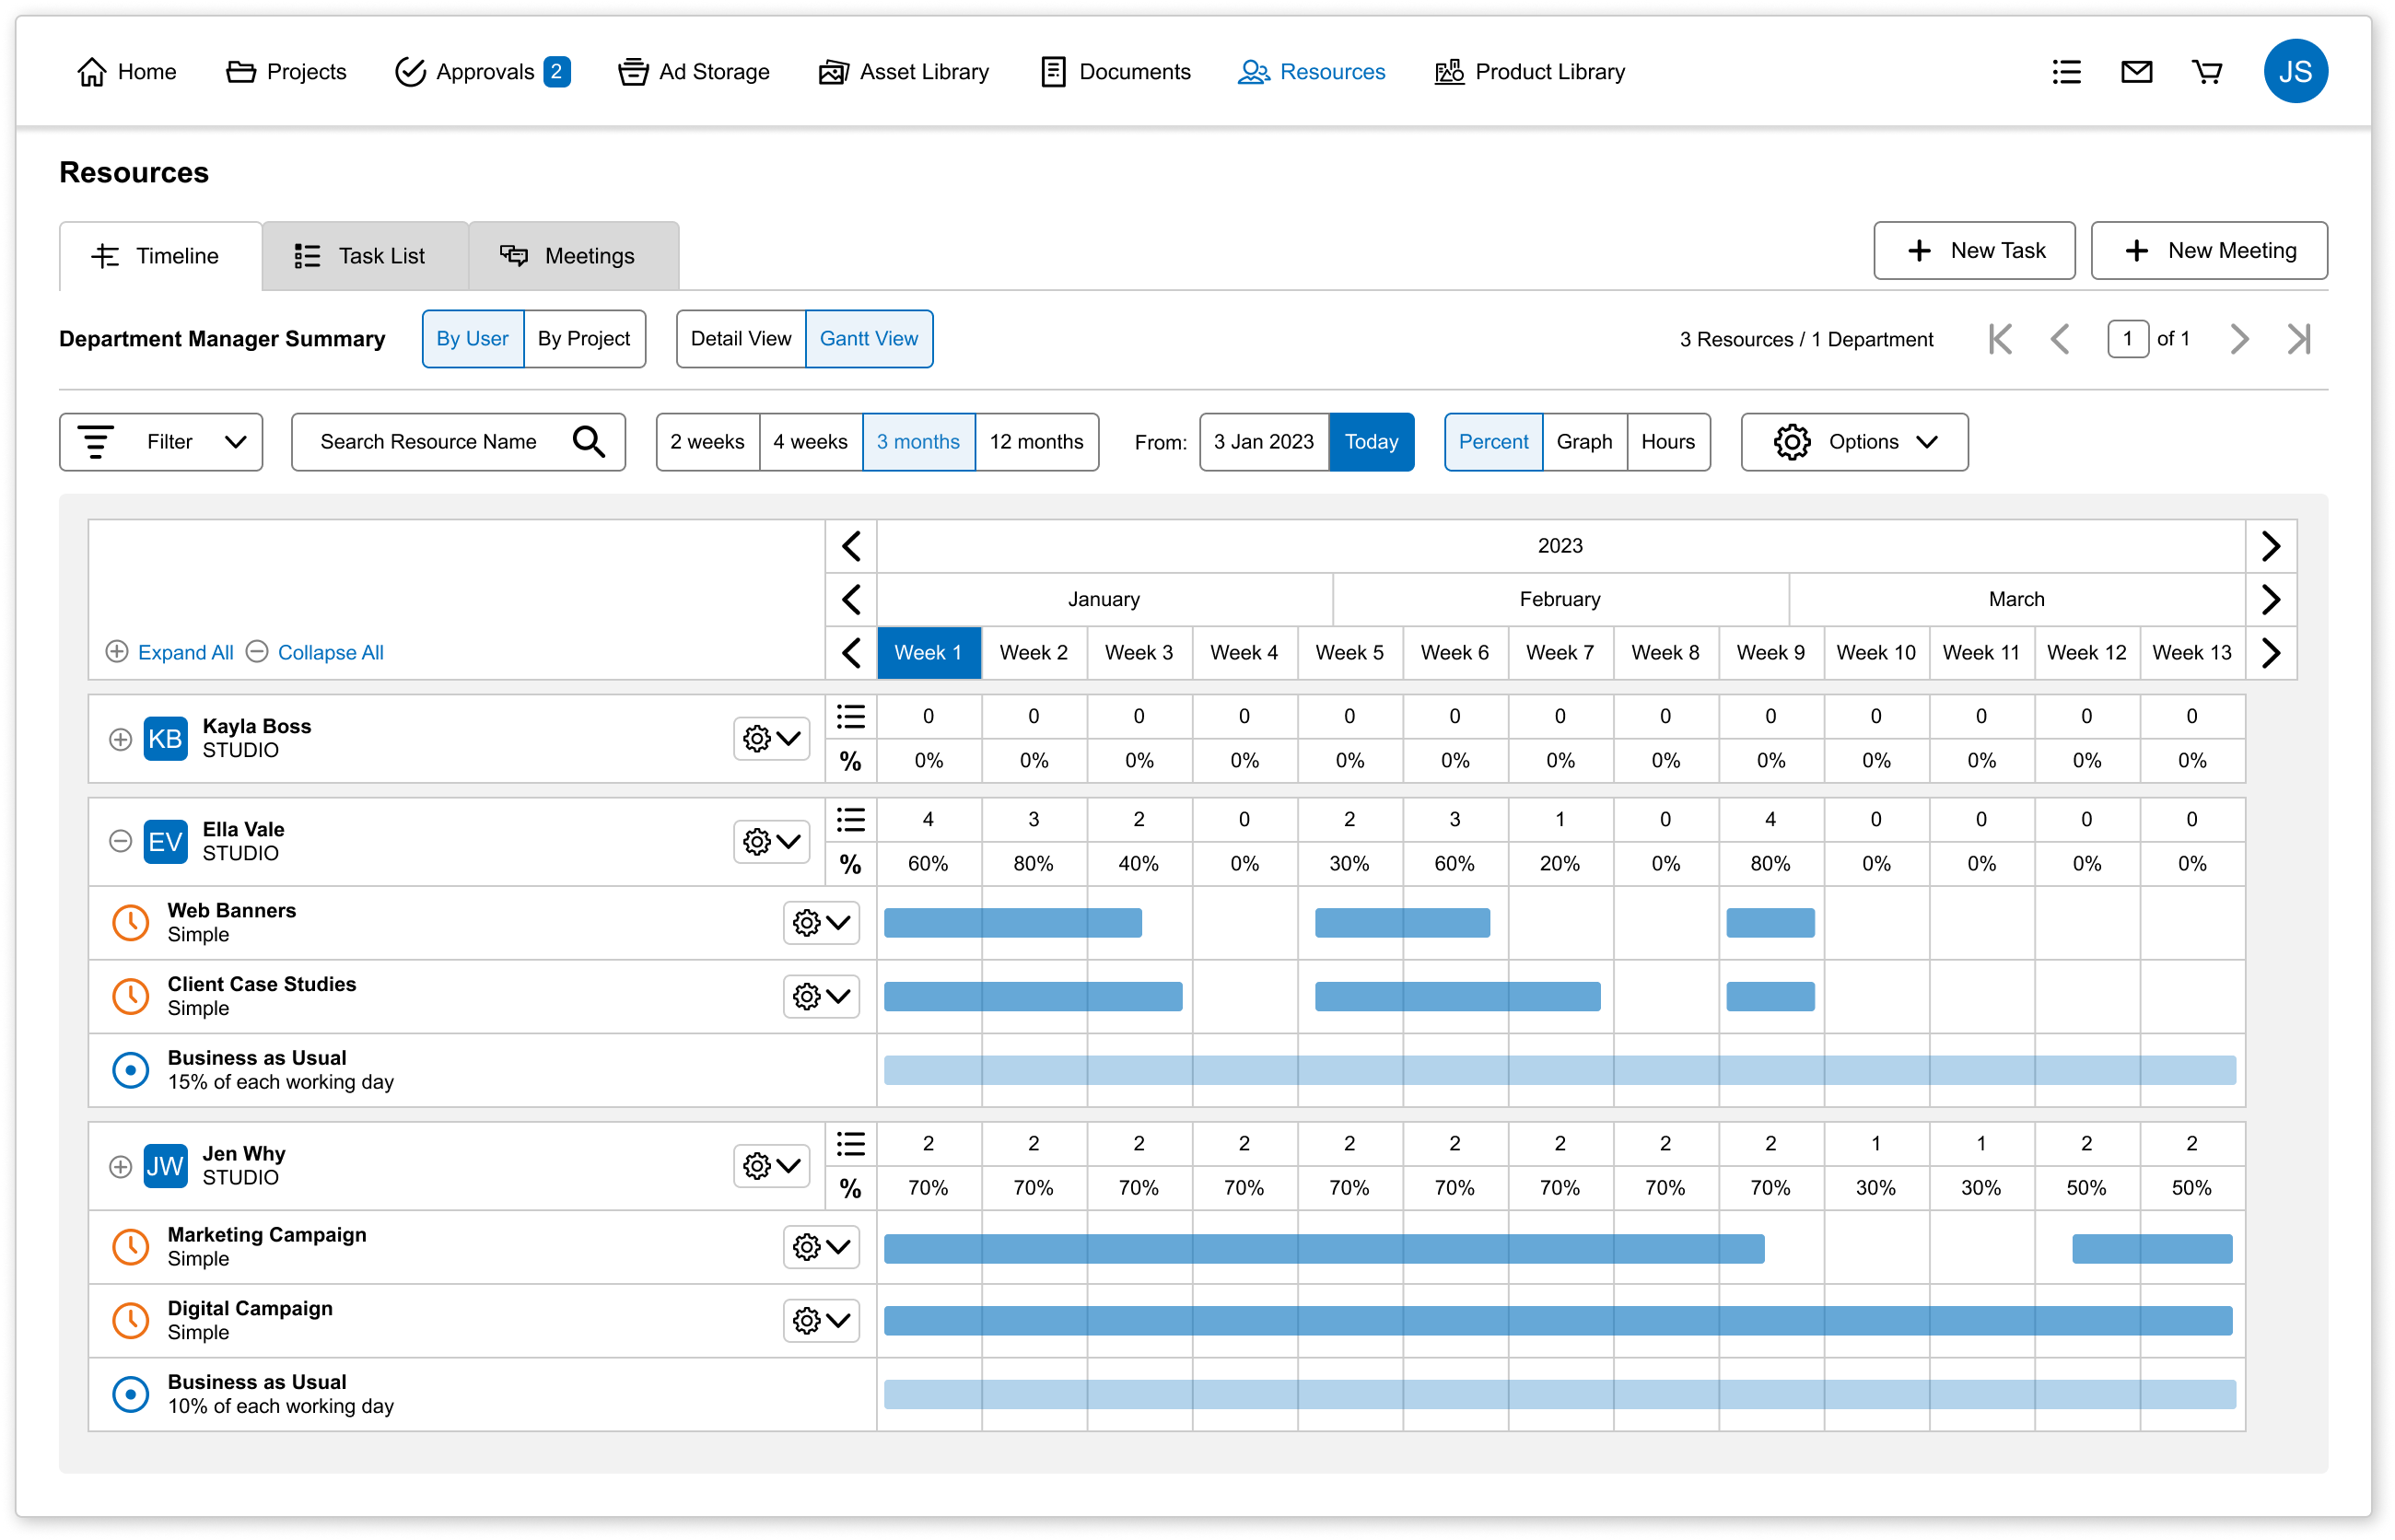Click the New Meeting button
The height and width of the screenshot is (1540, 2395).
coord(2208,251)
